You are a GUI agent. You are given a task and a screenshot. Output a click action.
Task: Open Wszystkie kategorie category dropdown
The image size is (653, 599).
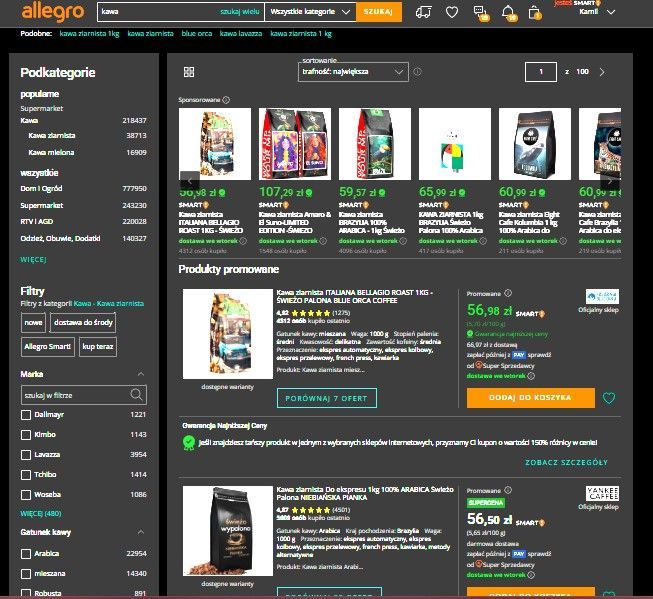[x=310, y=12]
